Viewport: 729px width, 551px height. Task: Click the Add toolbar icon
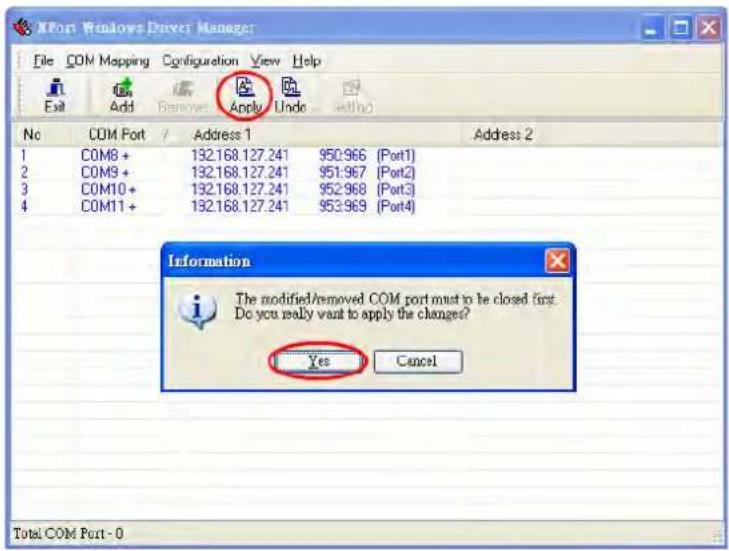pyautogui.click(x=122, y=96)
